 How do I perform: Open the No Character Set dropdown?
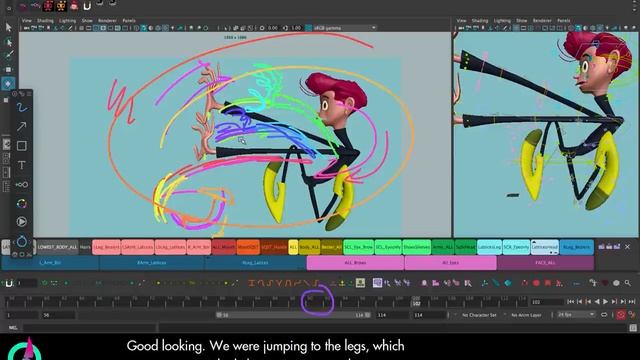pyautogui.click(x=479, y=315)
